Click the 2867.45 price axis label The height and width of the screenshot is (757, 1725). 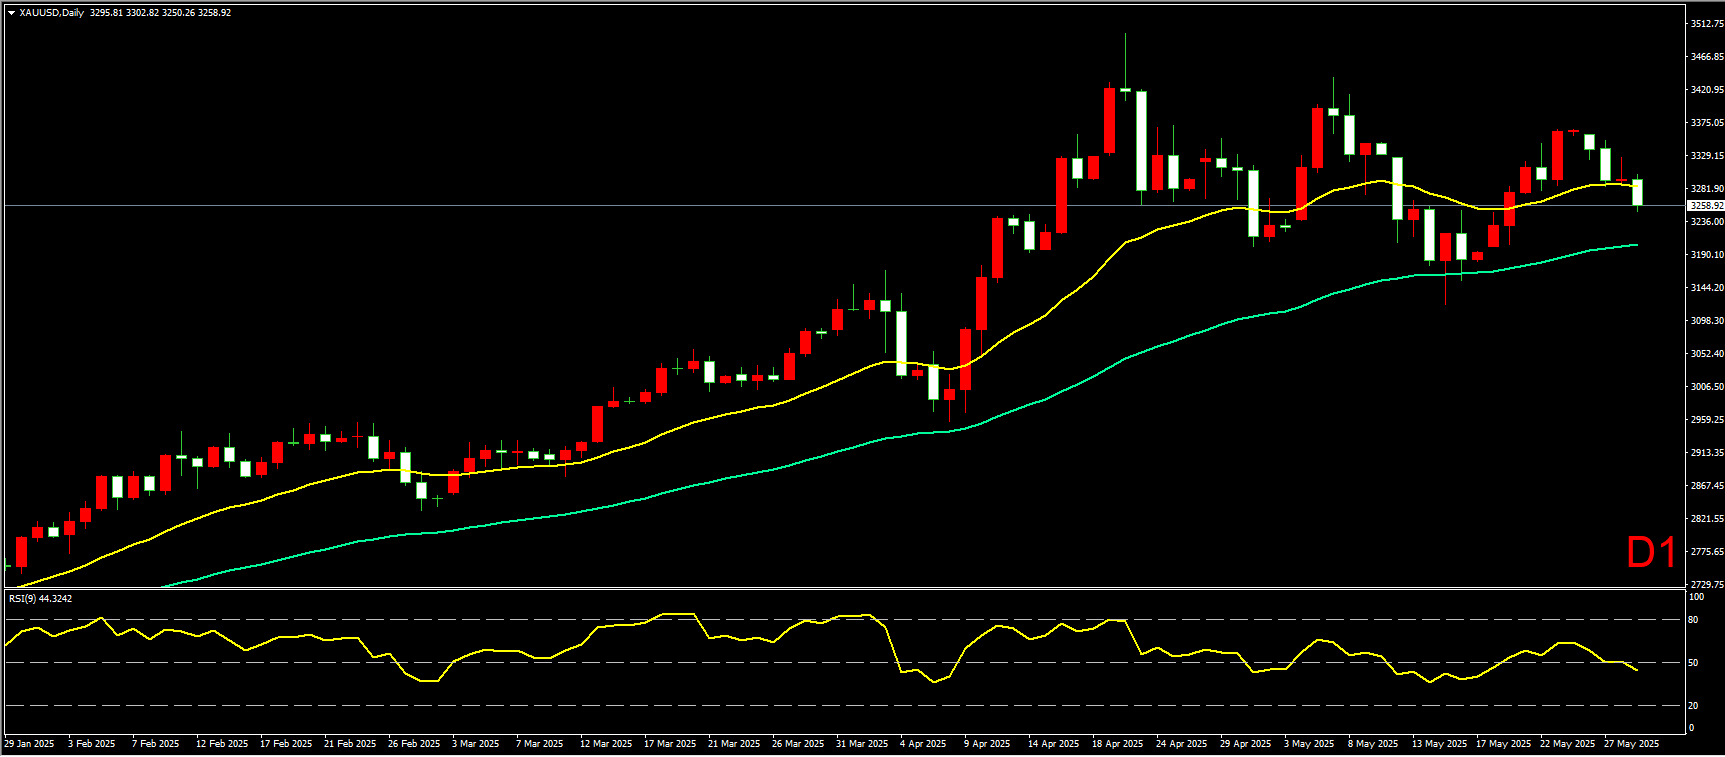1706,486
